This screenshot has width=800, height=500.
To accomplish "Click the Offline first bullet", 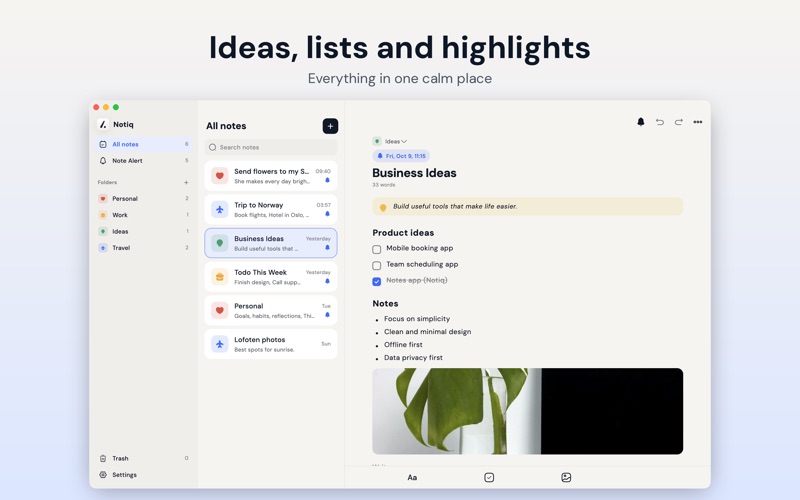I will [403, 345].
